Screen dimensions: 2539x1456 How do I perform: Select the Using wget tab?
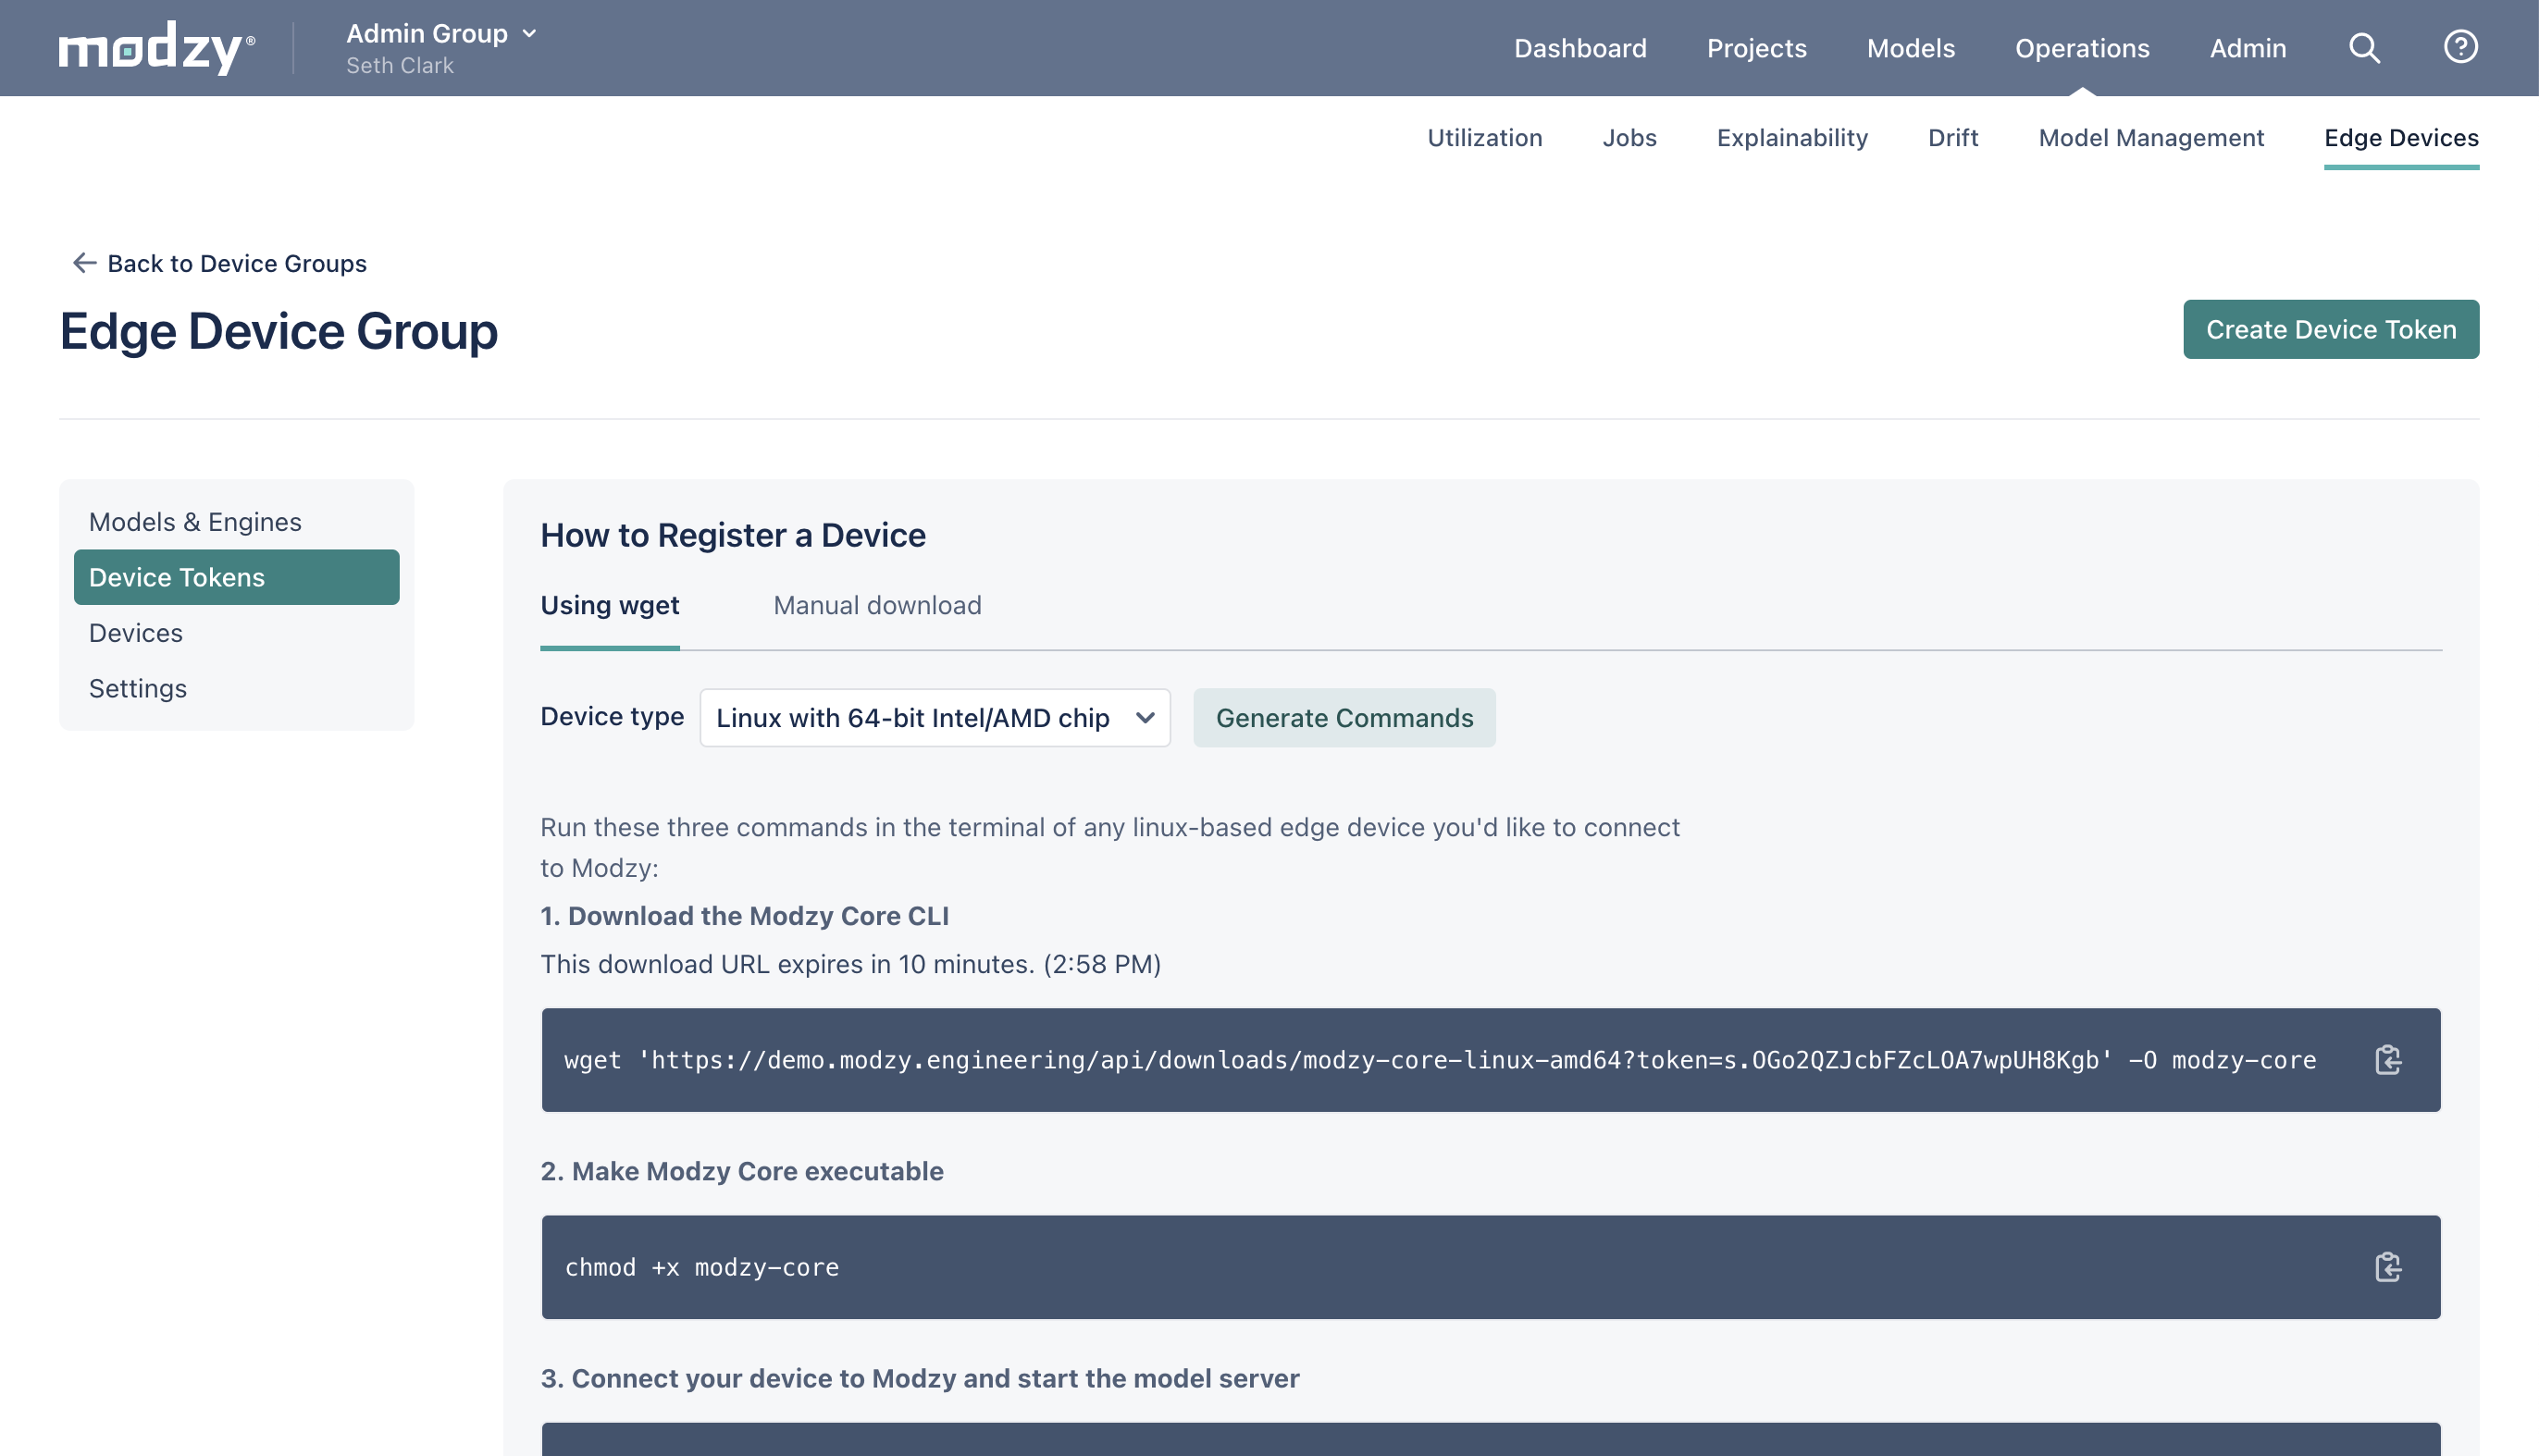[x=609, y=605]
